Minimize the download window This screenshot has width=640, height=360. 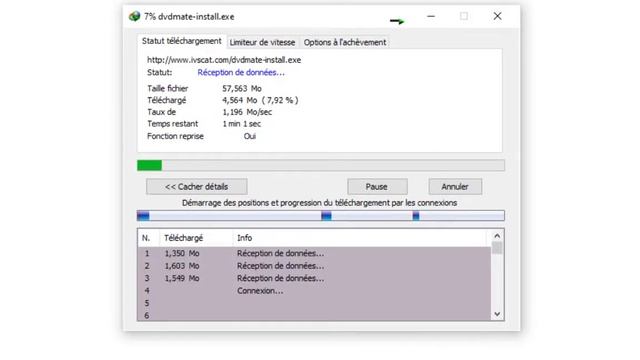[x=431, y=16]
